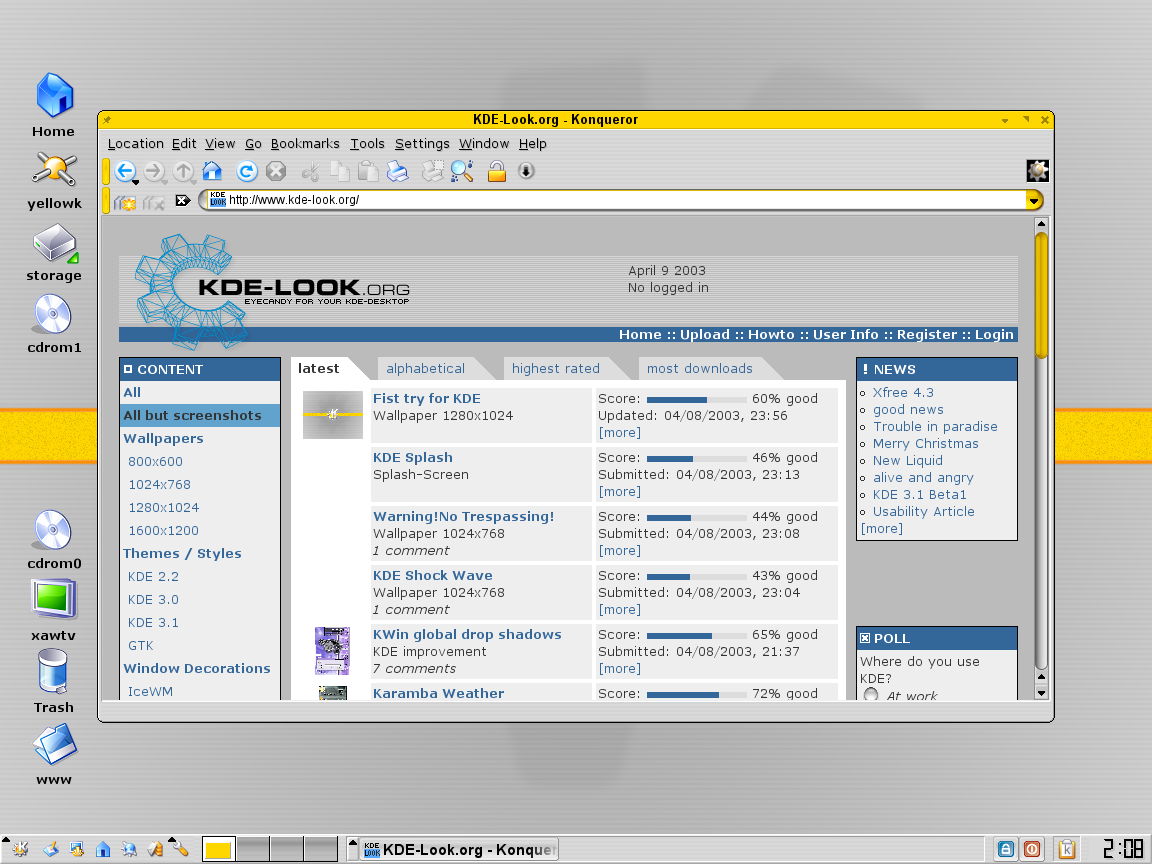Print the page with the printer icon

coord(397,171)
